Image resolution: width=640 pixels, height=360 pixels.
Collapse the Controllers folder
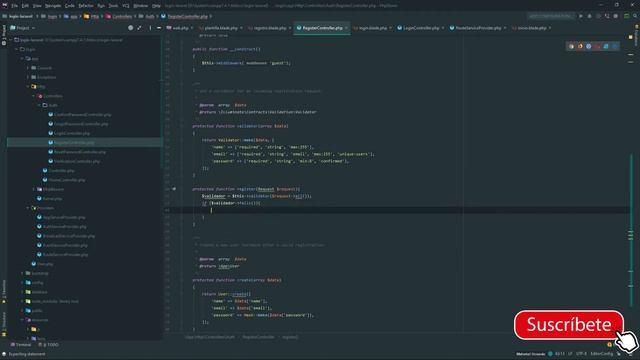tap(33, 96)
